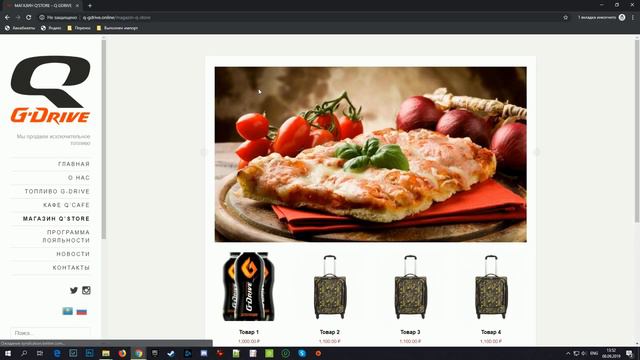Launch Firefox from the taskbar
640x360 pixels.
[122, 353]
